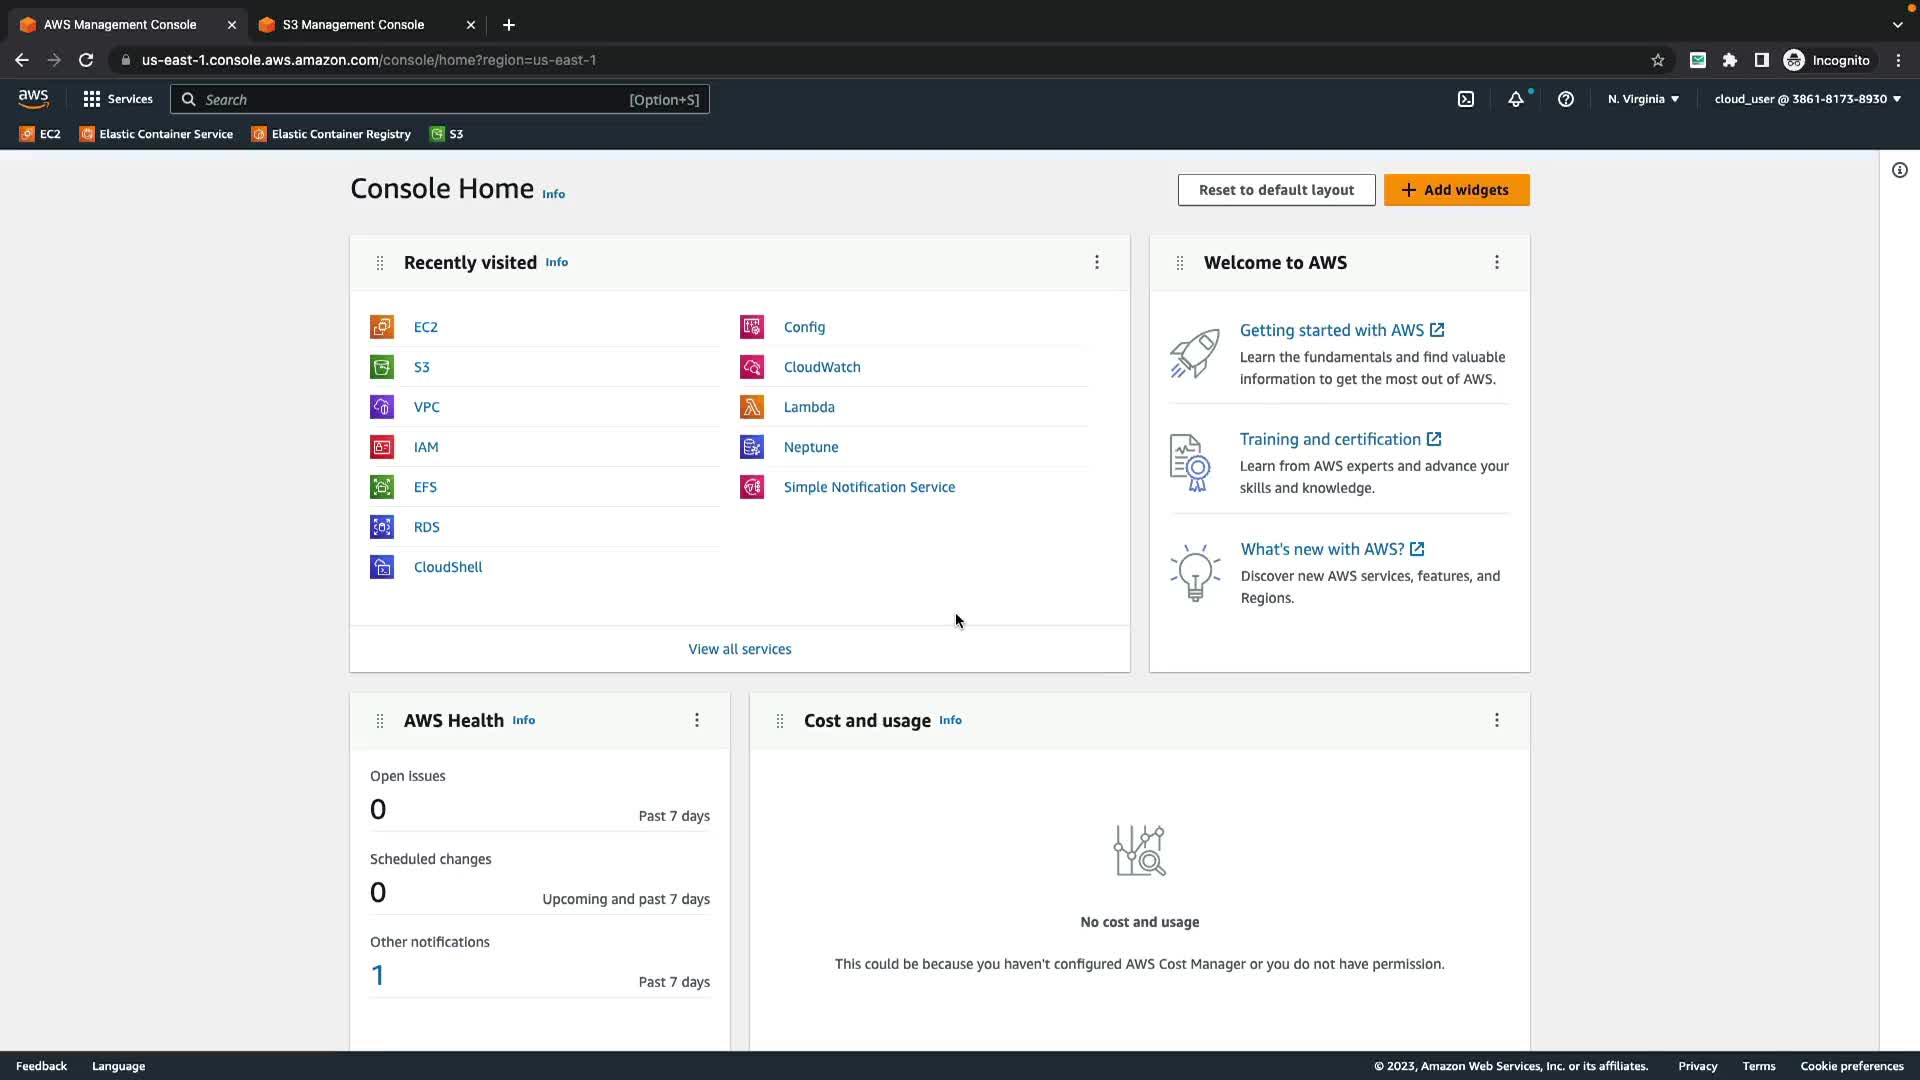This screenshot has width=1920, height=1080.
Task: Open Cost and usage widget options menu
Action: pos(1497,720)
